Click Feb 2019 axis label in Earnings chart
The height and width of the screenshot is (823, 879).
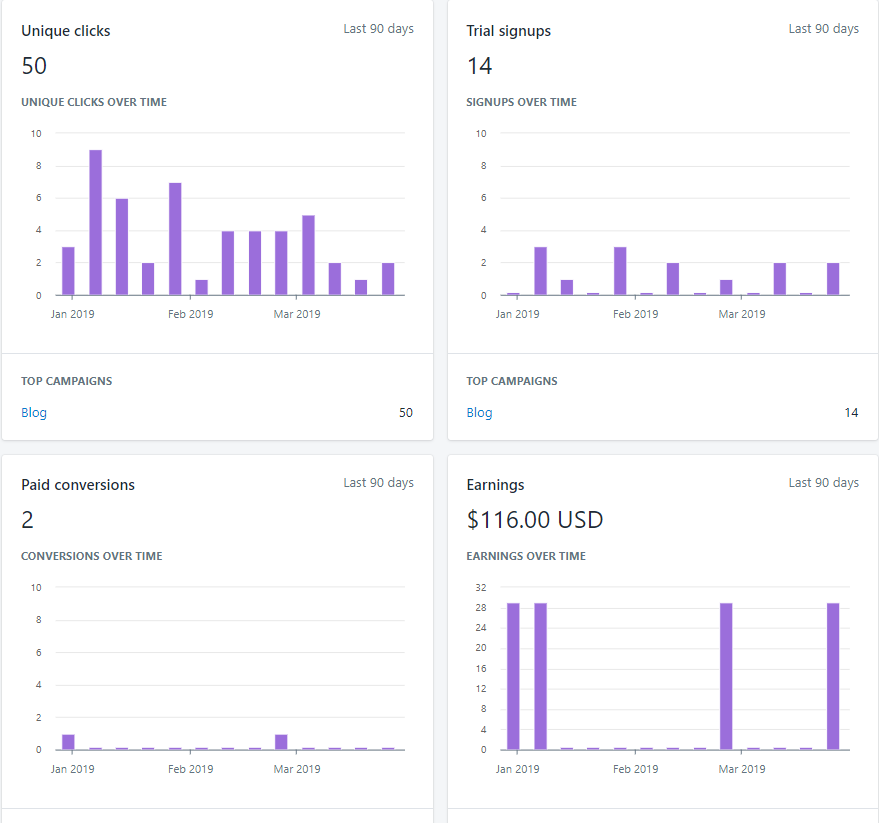[x=635, y=769]
